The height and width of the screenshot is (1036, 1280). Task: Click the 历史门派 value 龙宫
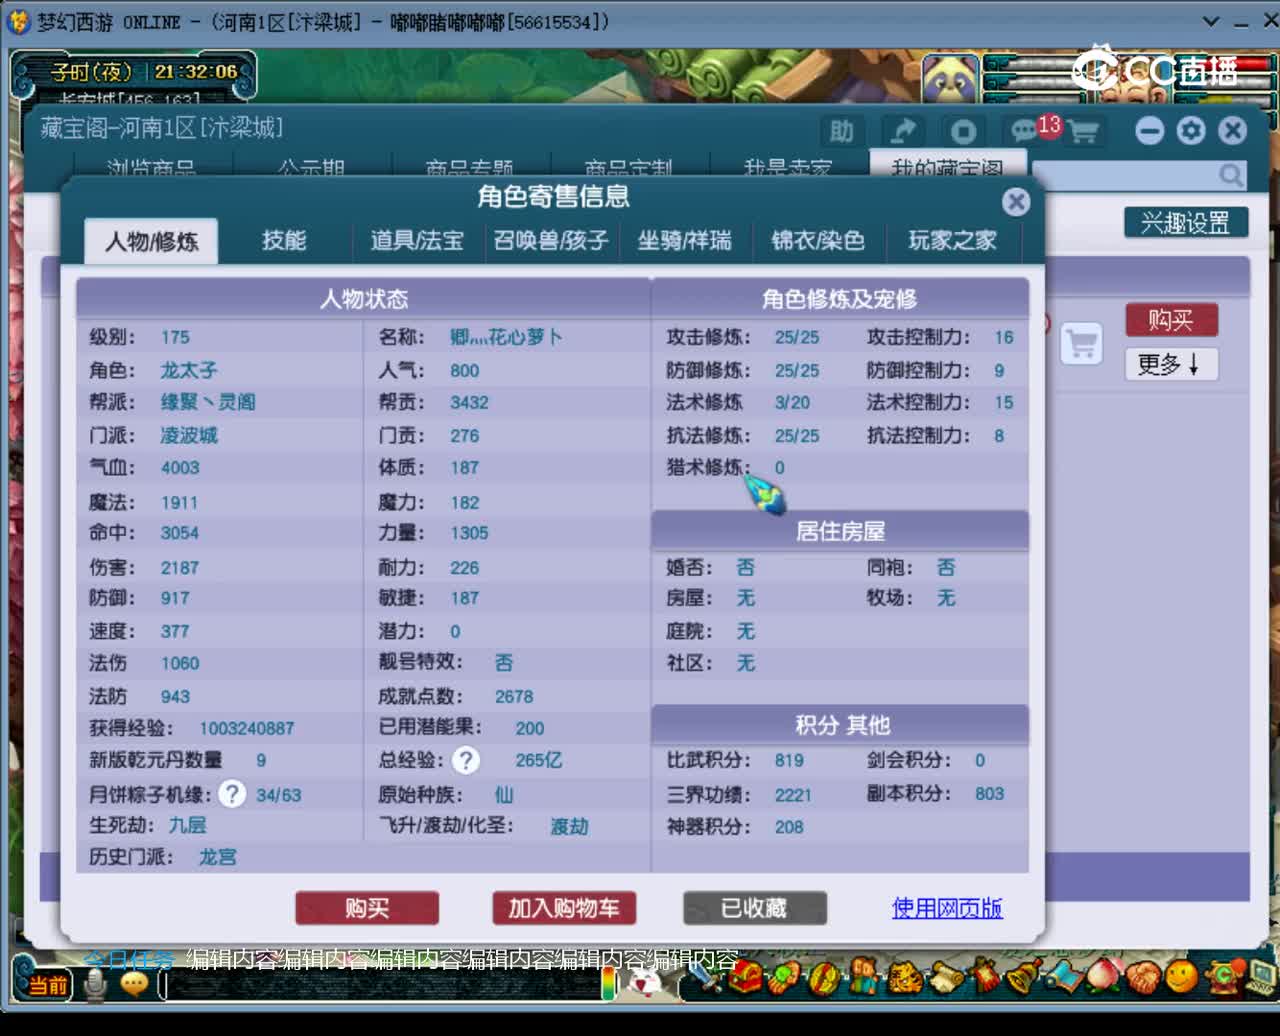218,857
